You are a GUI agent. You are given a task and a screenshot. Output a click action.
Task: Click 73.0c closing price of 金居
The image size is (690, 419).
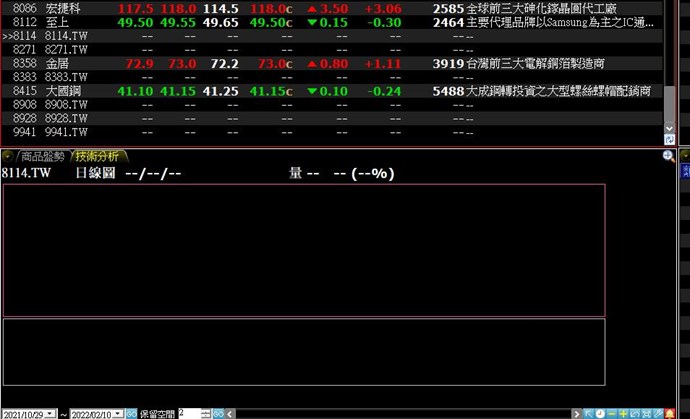(275, 63)
